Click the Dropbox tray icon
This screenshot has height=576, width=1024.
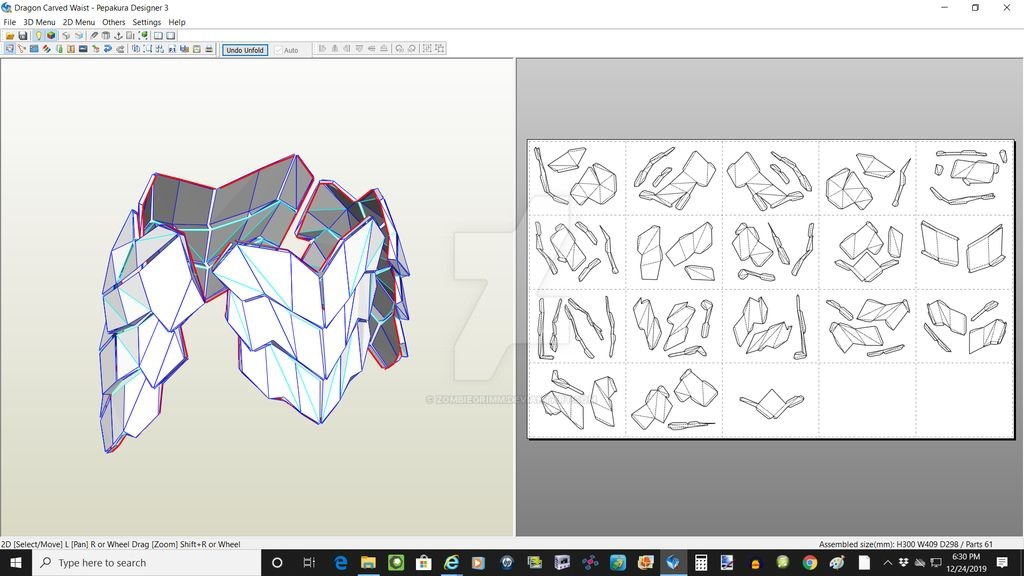tap(903, 562)
